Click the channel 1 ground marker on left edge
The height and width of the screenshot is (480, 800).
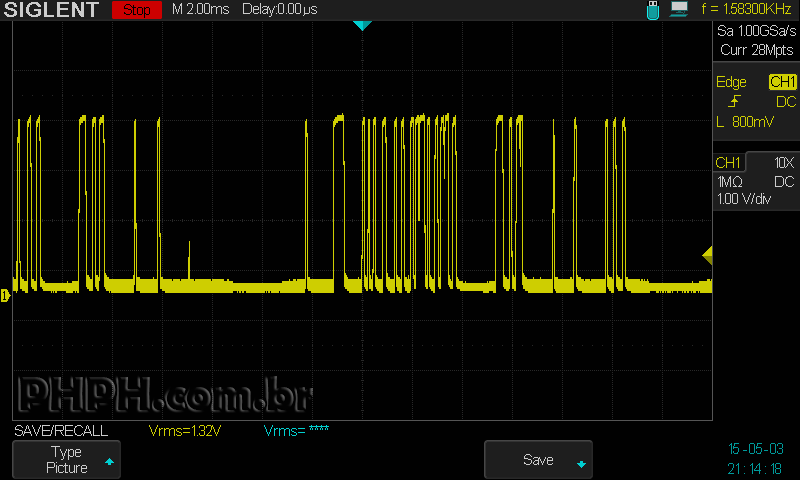[5, 295]
